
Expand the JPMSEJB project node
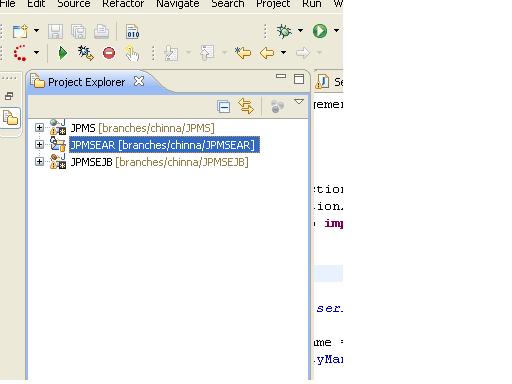tap(39, 162)
